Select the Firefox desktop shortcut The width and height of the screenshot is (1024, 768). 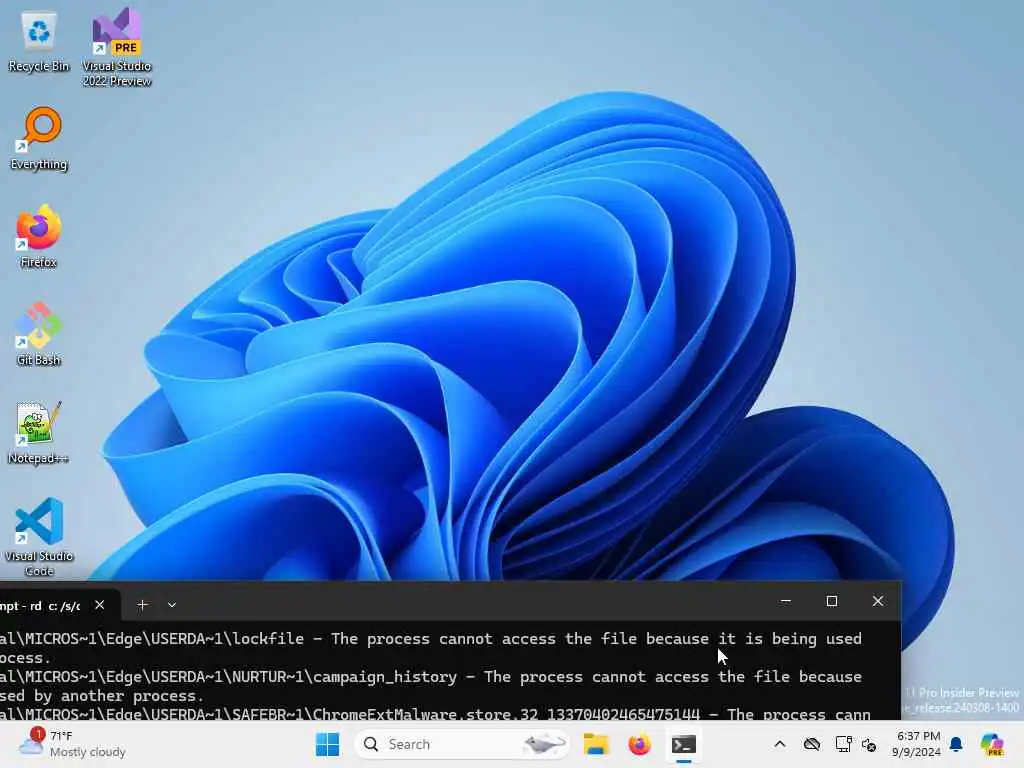[39, 236]
